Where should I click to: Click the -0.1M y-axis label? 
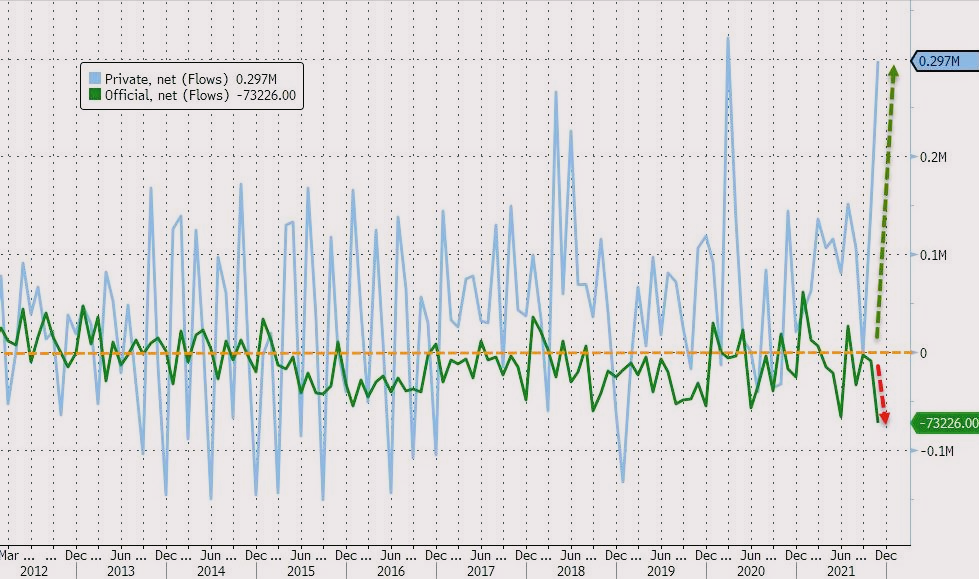click(x=937, y=451)
